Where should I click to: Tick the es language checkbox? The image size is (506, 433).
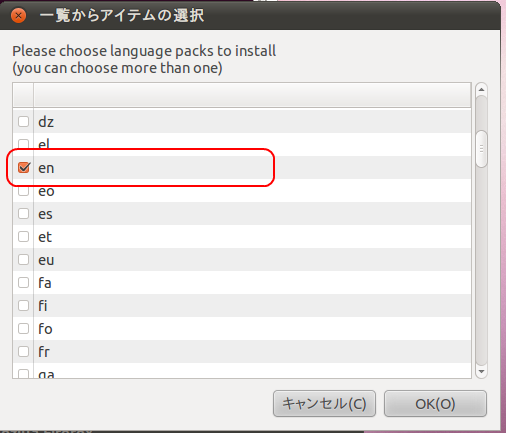(x=23, y=213)
